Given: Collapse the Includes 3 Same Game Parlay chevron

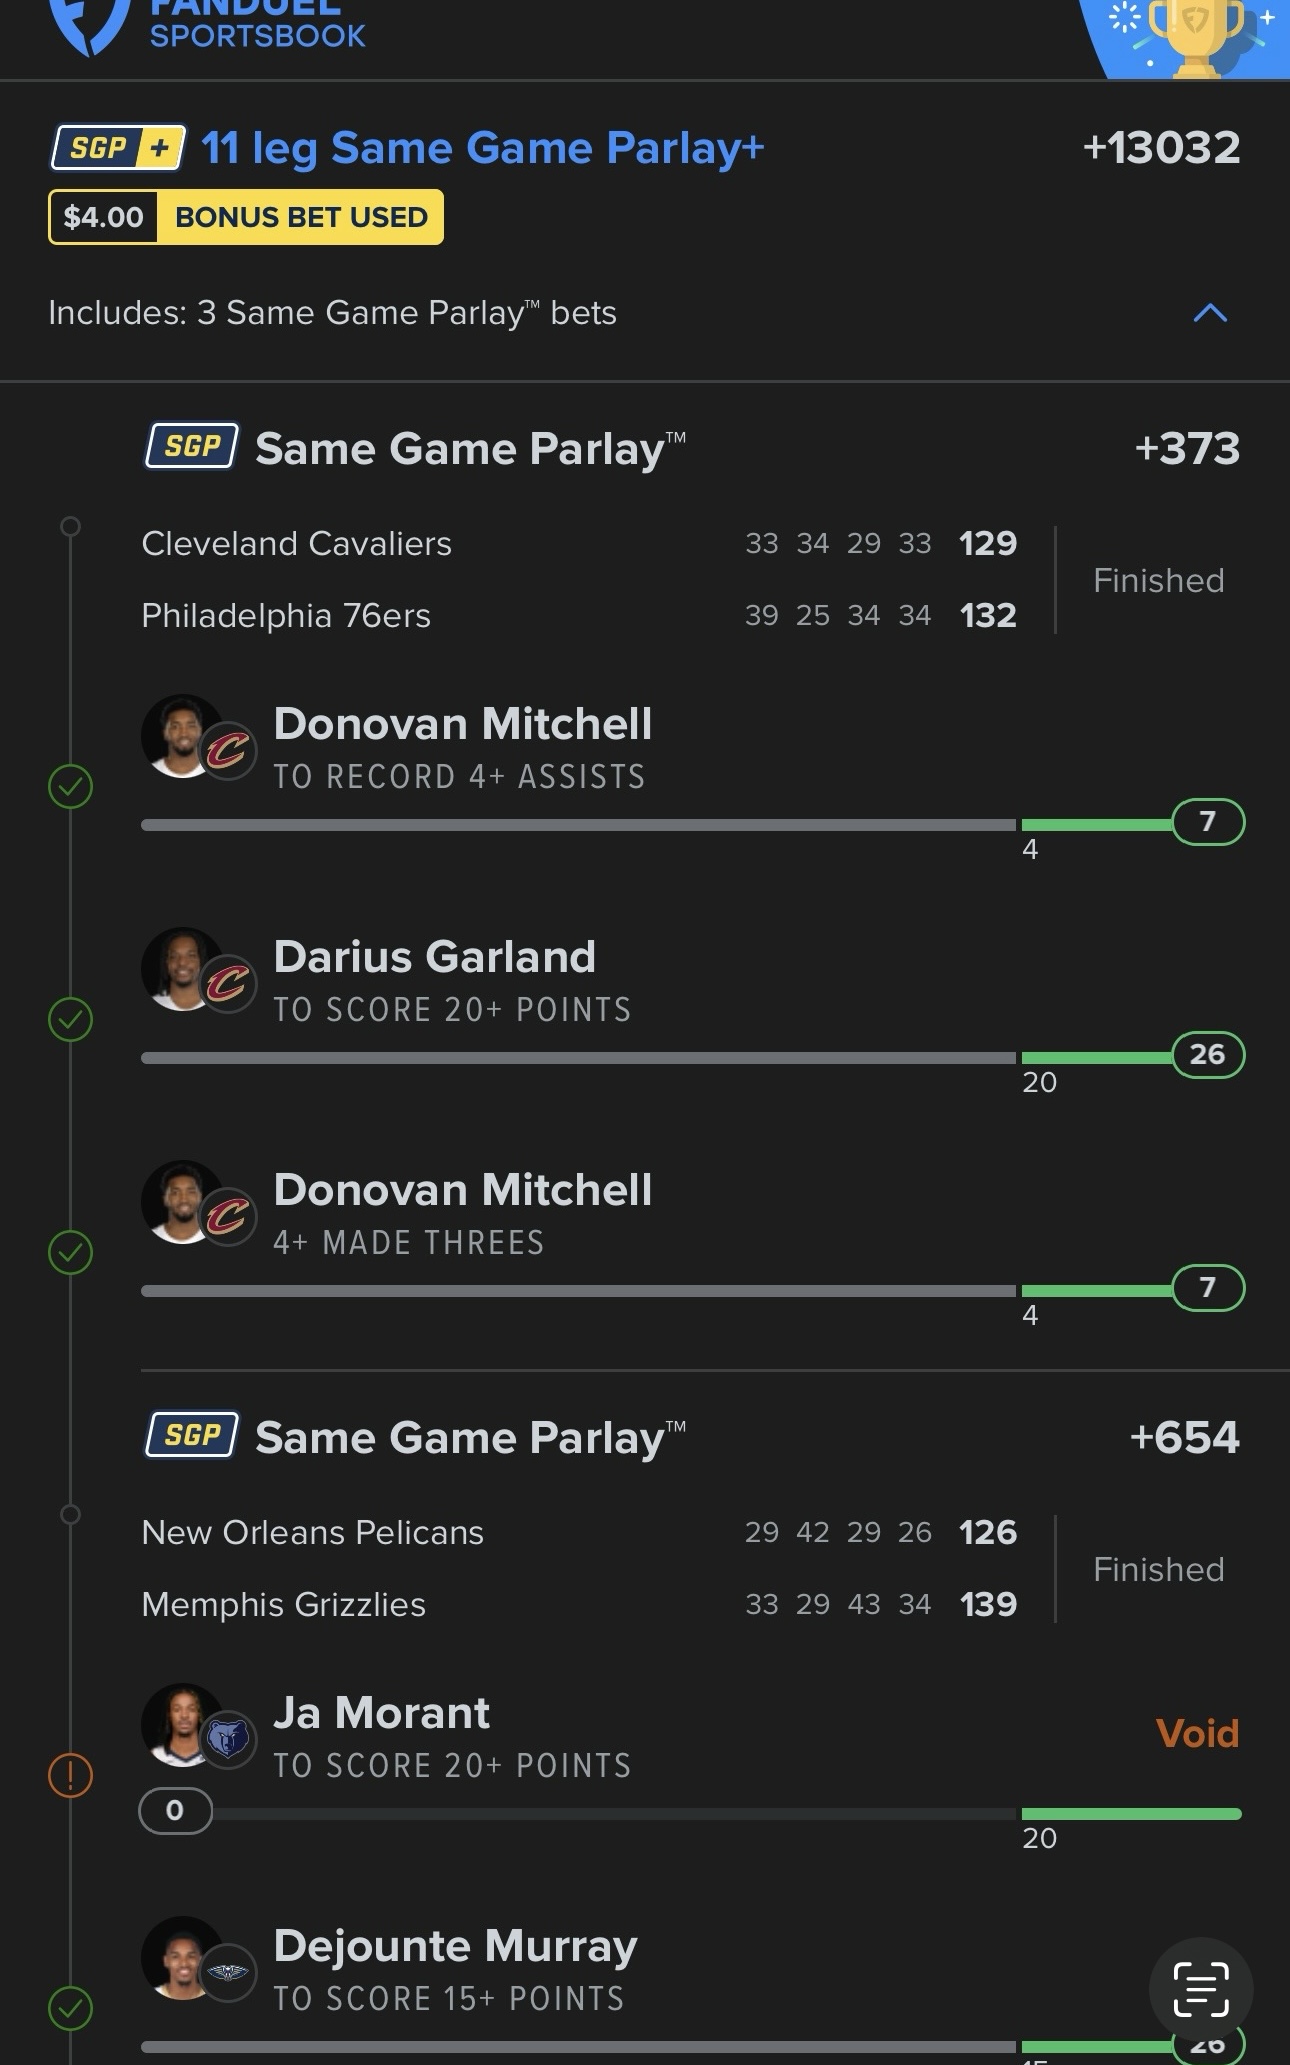Looking at the screenshot, I should pyautogui.click(x=1210, y=313).
